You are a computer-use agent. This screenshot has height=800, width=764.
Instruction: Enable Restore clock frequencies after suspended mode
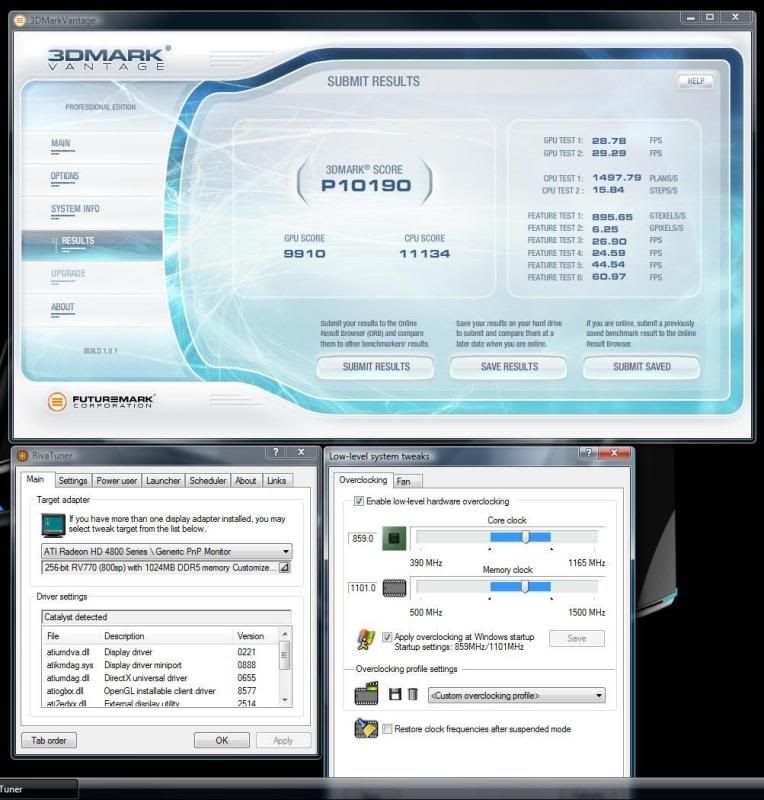pos(388,729)
